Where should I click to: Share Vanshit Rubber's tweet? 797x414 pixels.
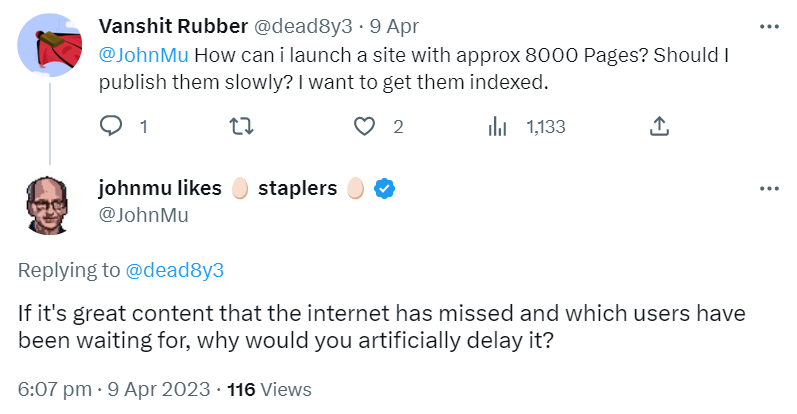point(659,127)
